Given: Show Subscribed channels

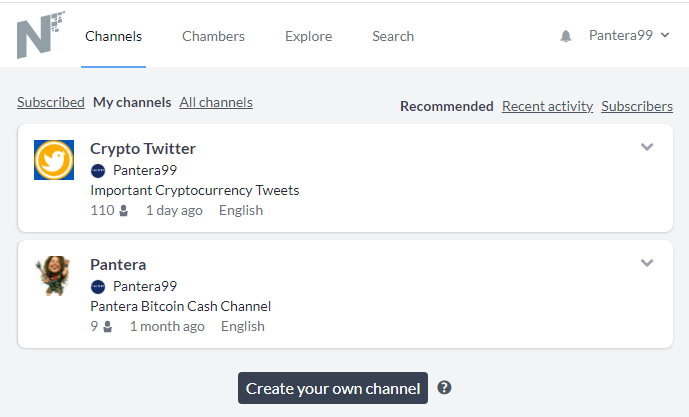Looking at the screenshot, I should tap(51, 102).
